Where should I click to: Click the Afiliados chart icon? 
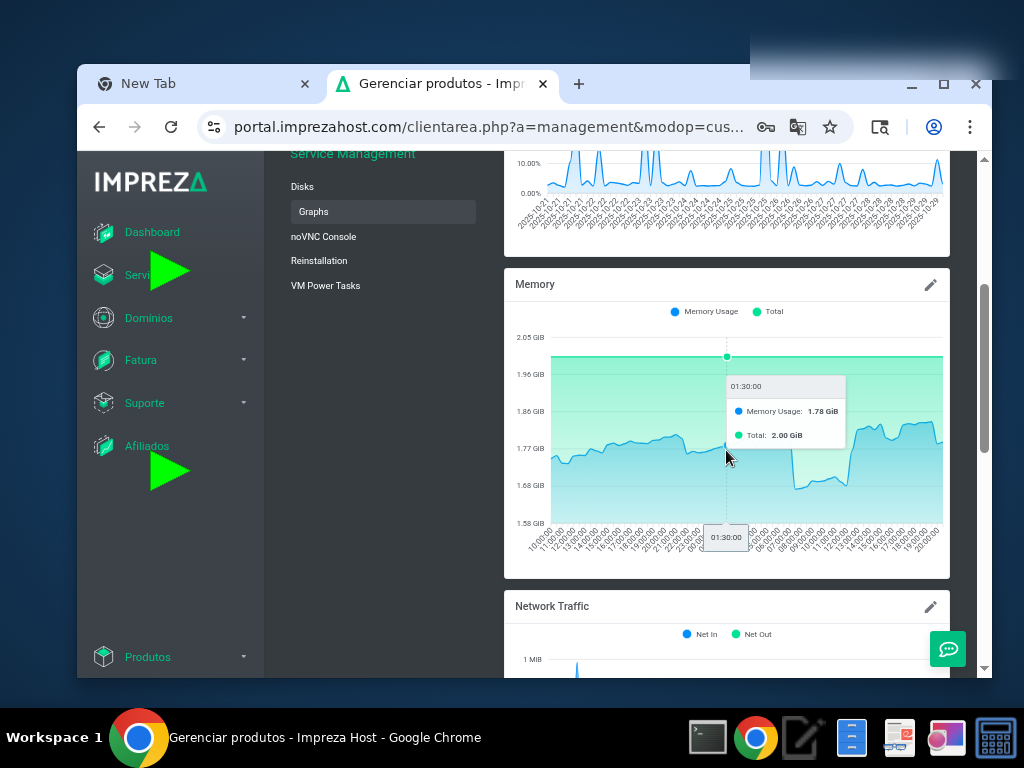tap(103, 446)
